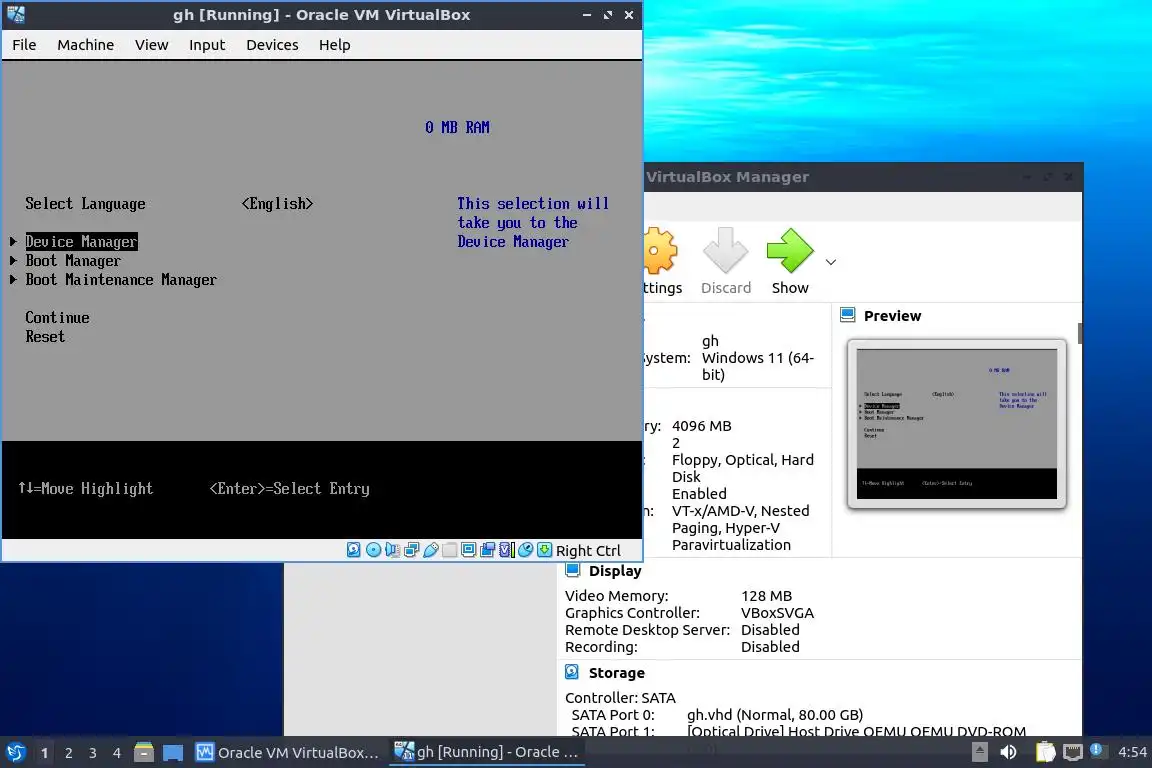
Task: Click the 0 MB RAM text
Action: (x=457, y=127)
